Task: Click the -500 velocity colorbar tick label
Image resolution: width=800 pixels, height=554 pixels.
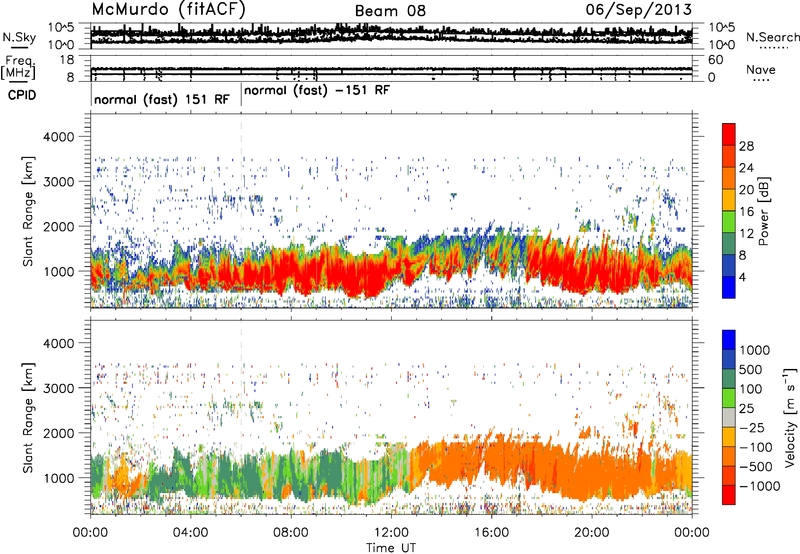Action: click(x=756, y=466)
